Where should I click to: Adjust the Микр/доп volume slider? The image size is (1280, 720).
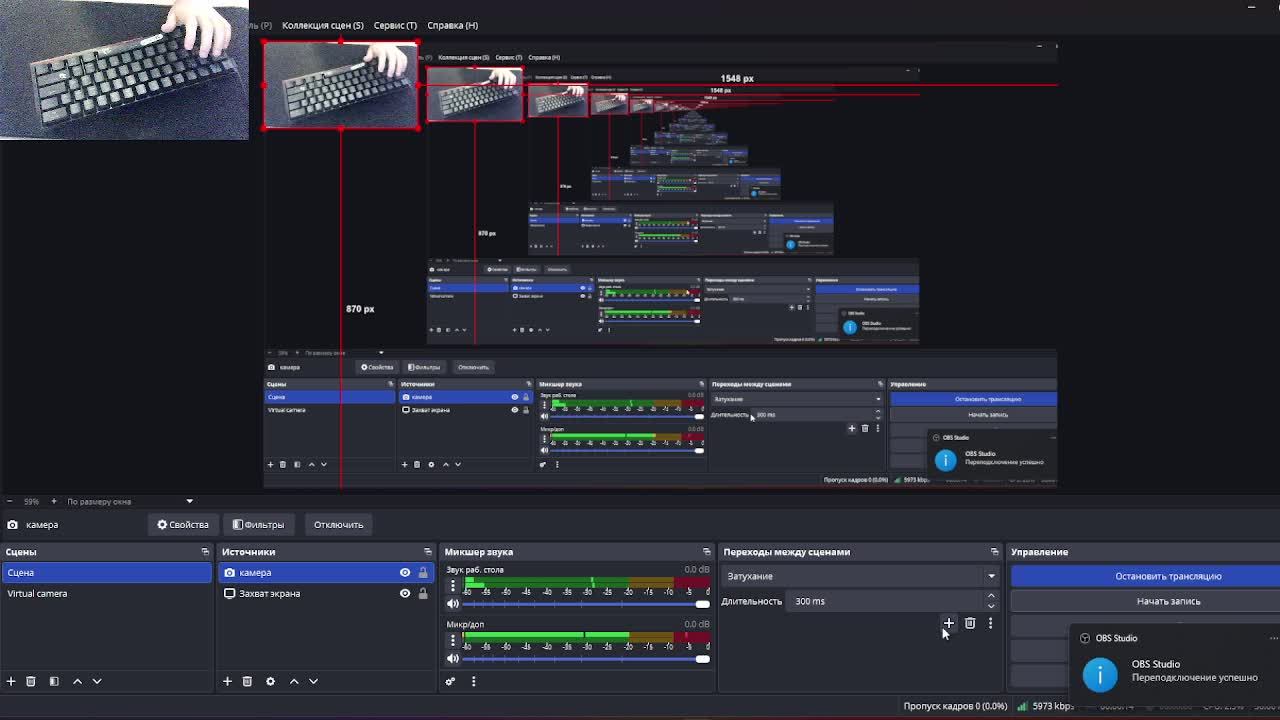click(x=586, y=658)
